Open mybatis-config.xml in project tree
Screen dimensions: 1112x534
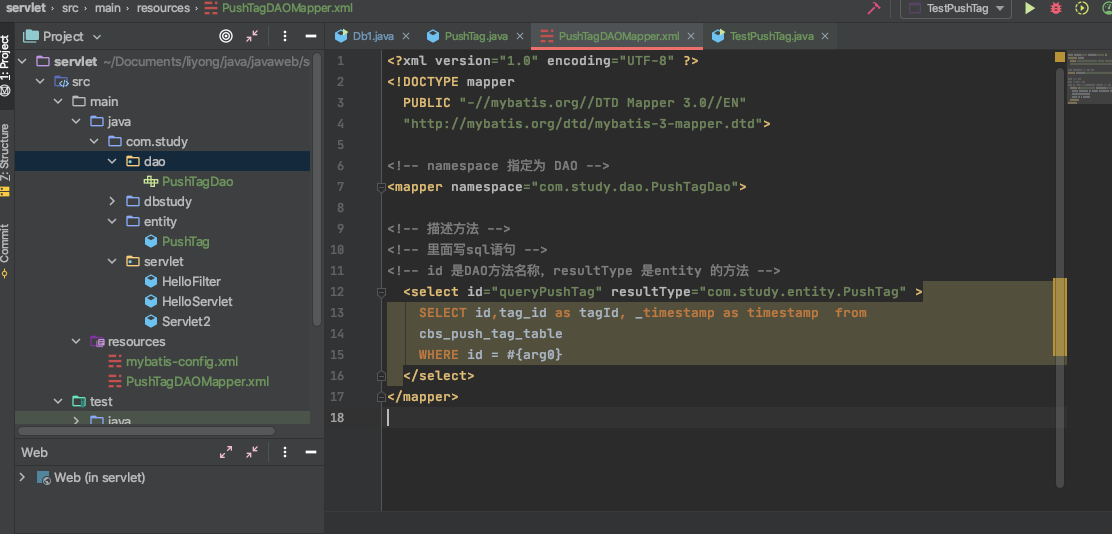(x=182, y=362)
